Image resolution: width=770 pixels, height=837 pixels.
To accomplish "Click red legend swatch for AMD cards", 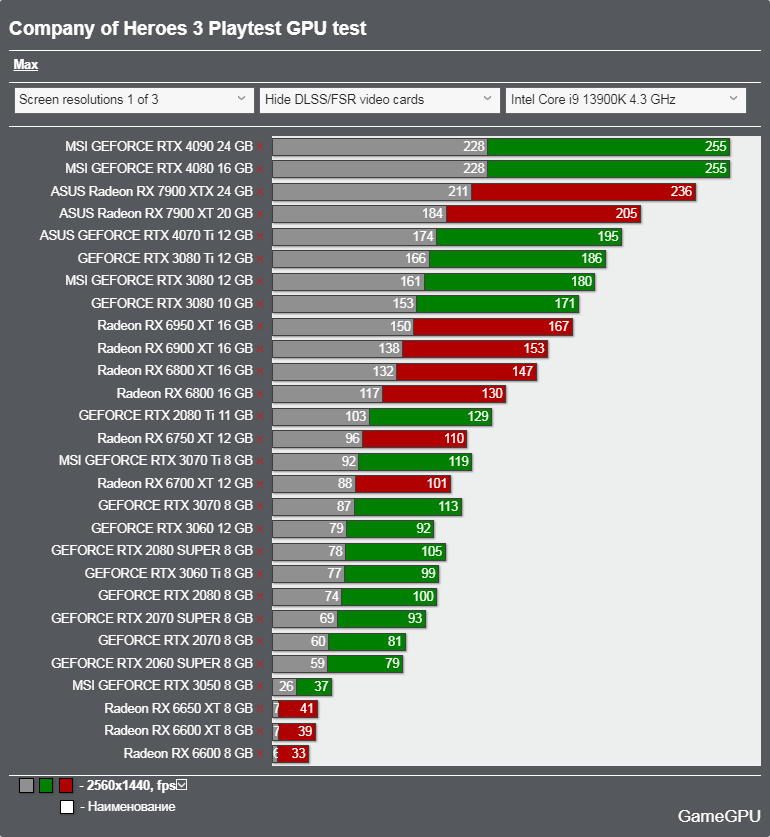I will point(66,786).
